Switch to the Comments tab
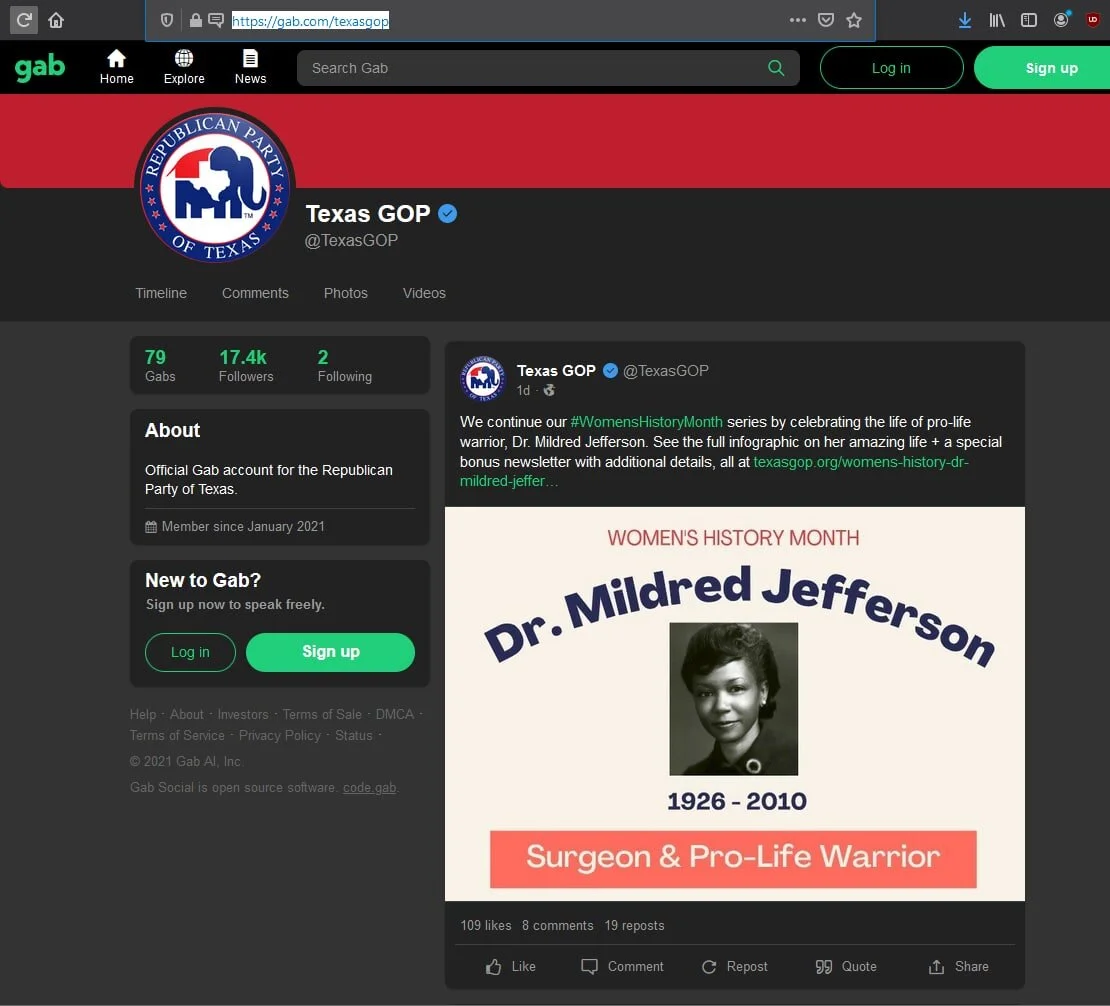Viewport: 1110px width, 1006px height. (255, 293)
